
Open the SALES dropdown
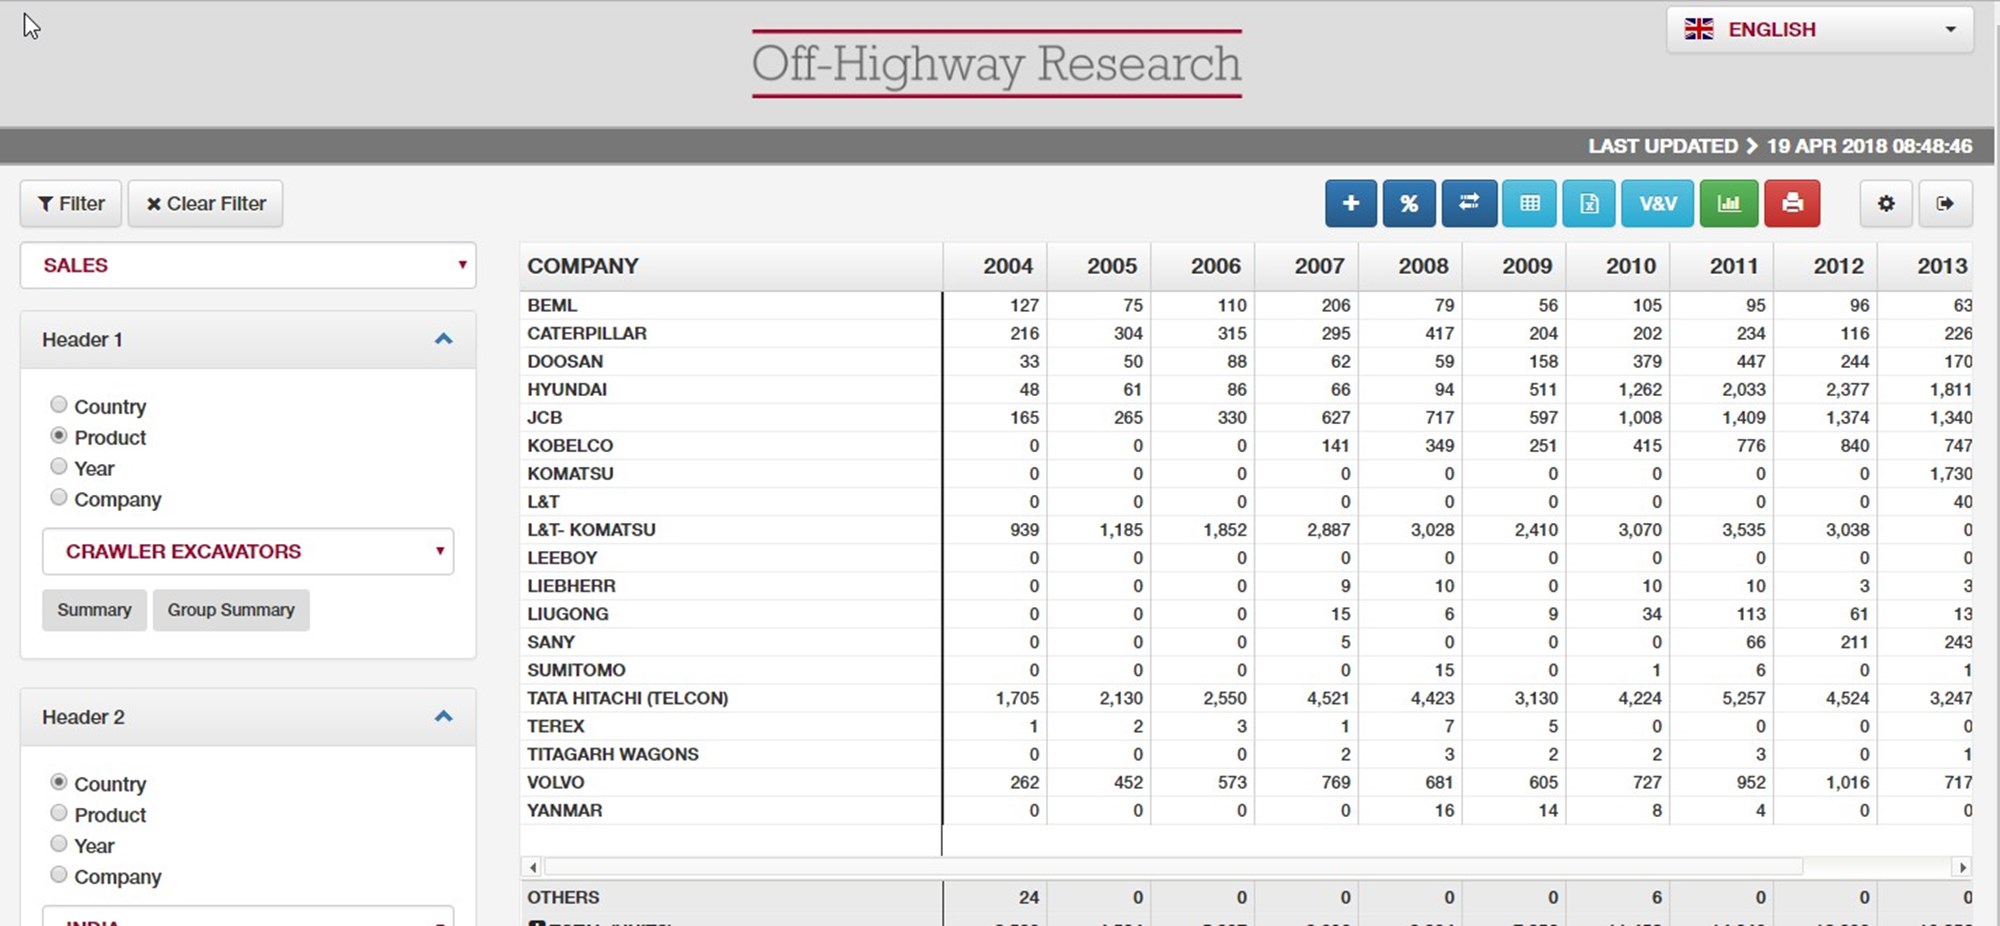(x=248, y=266)
